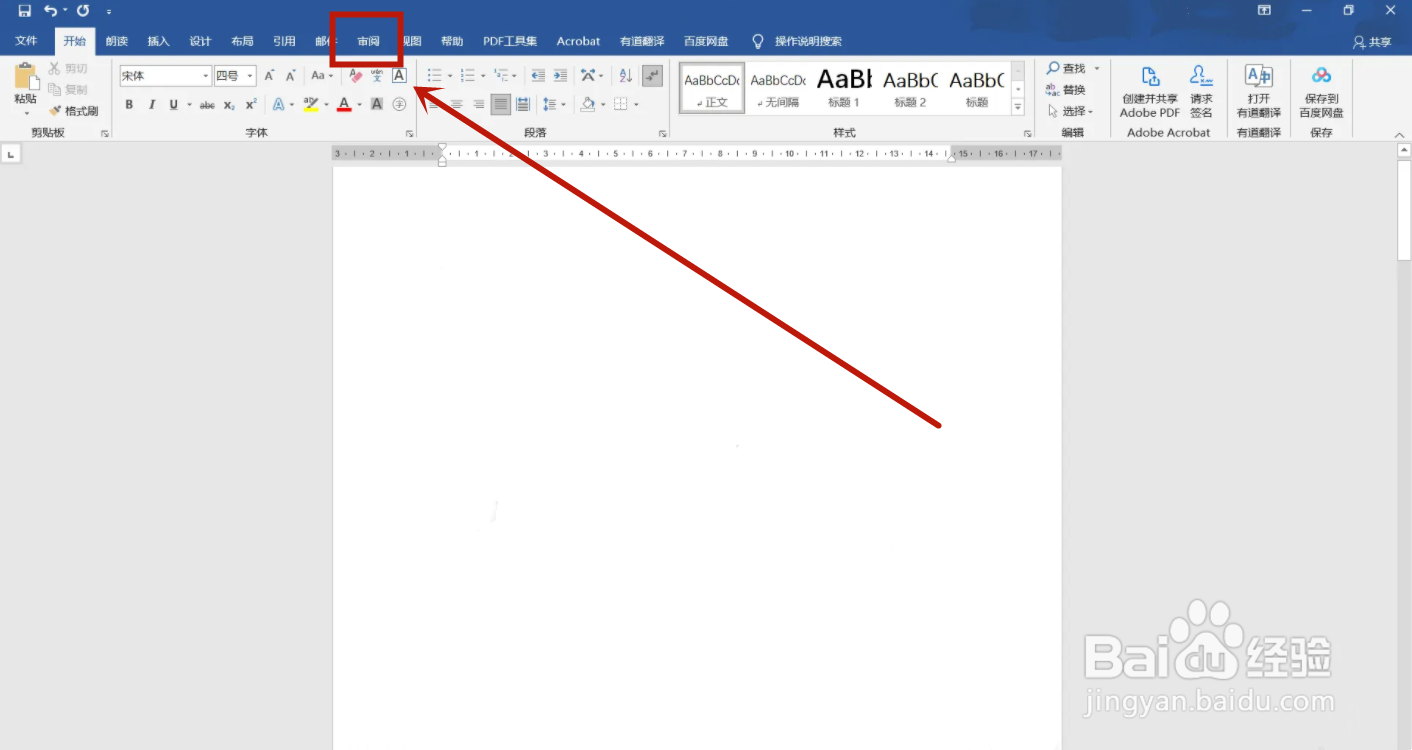
Task: Apply Heading 2 (标题 2) style
Action: click(910, 87)
